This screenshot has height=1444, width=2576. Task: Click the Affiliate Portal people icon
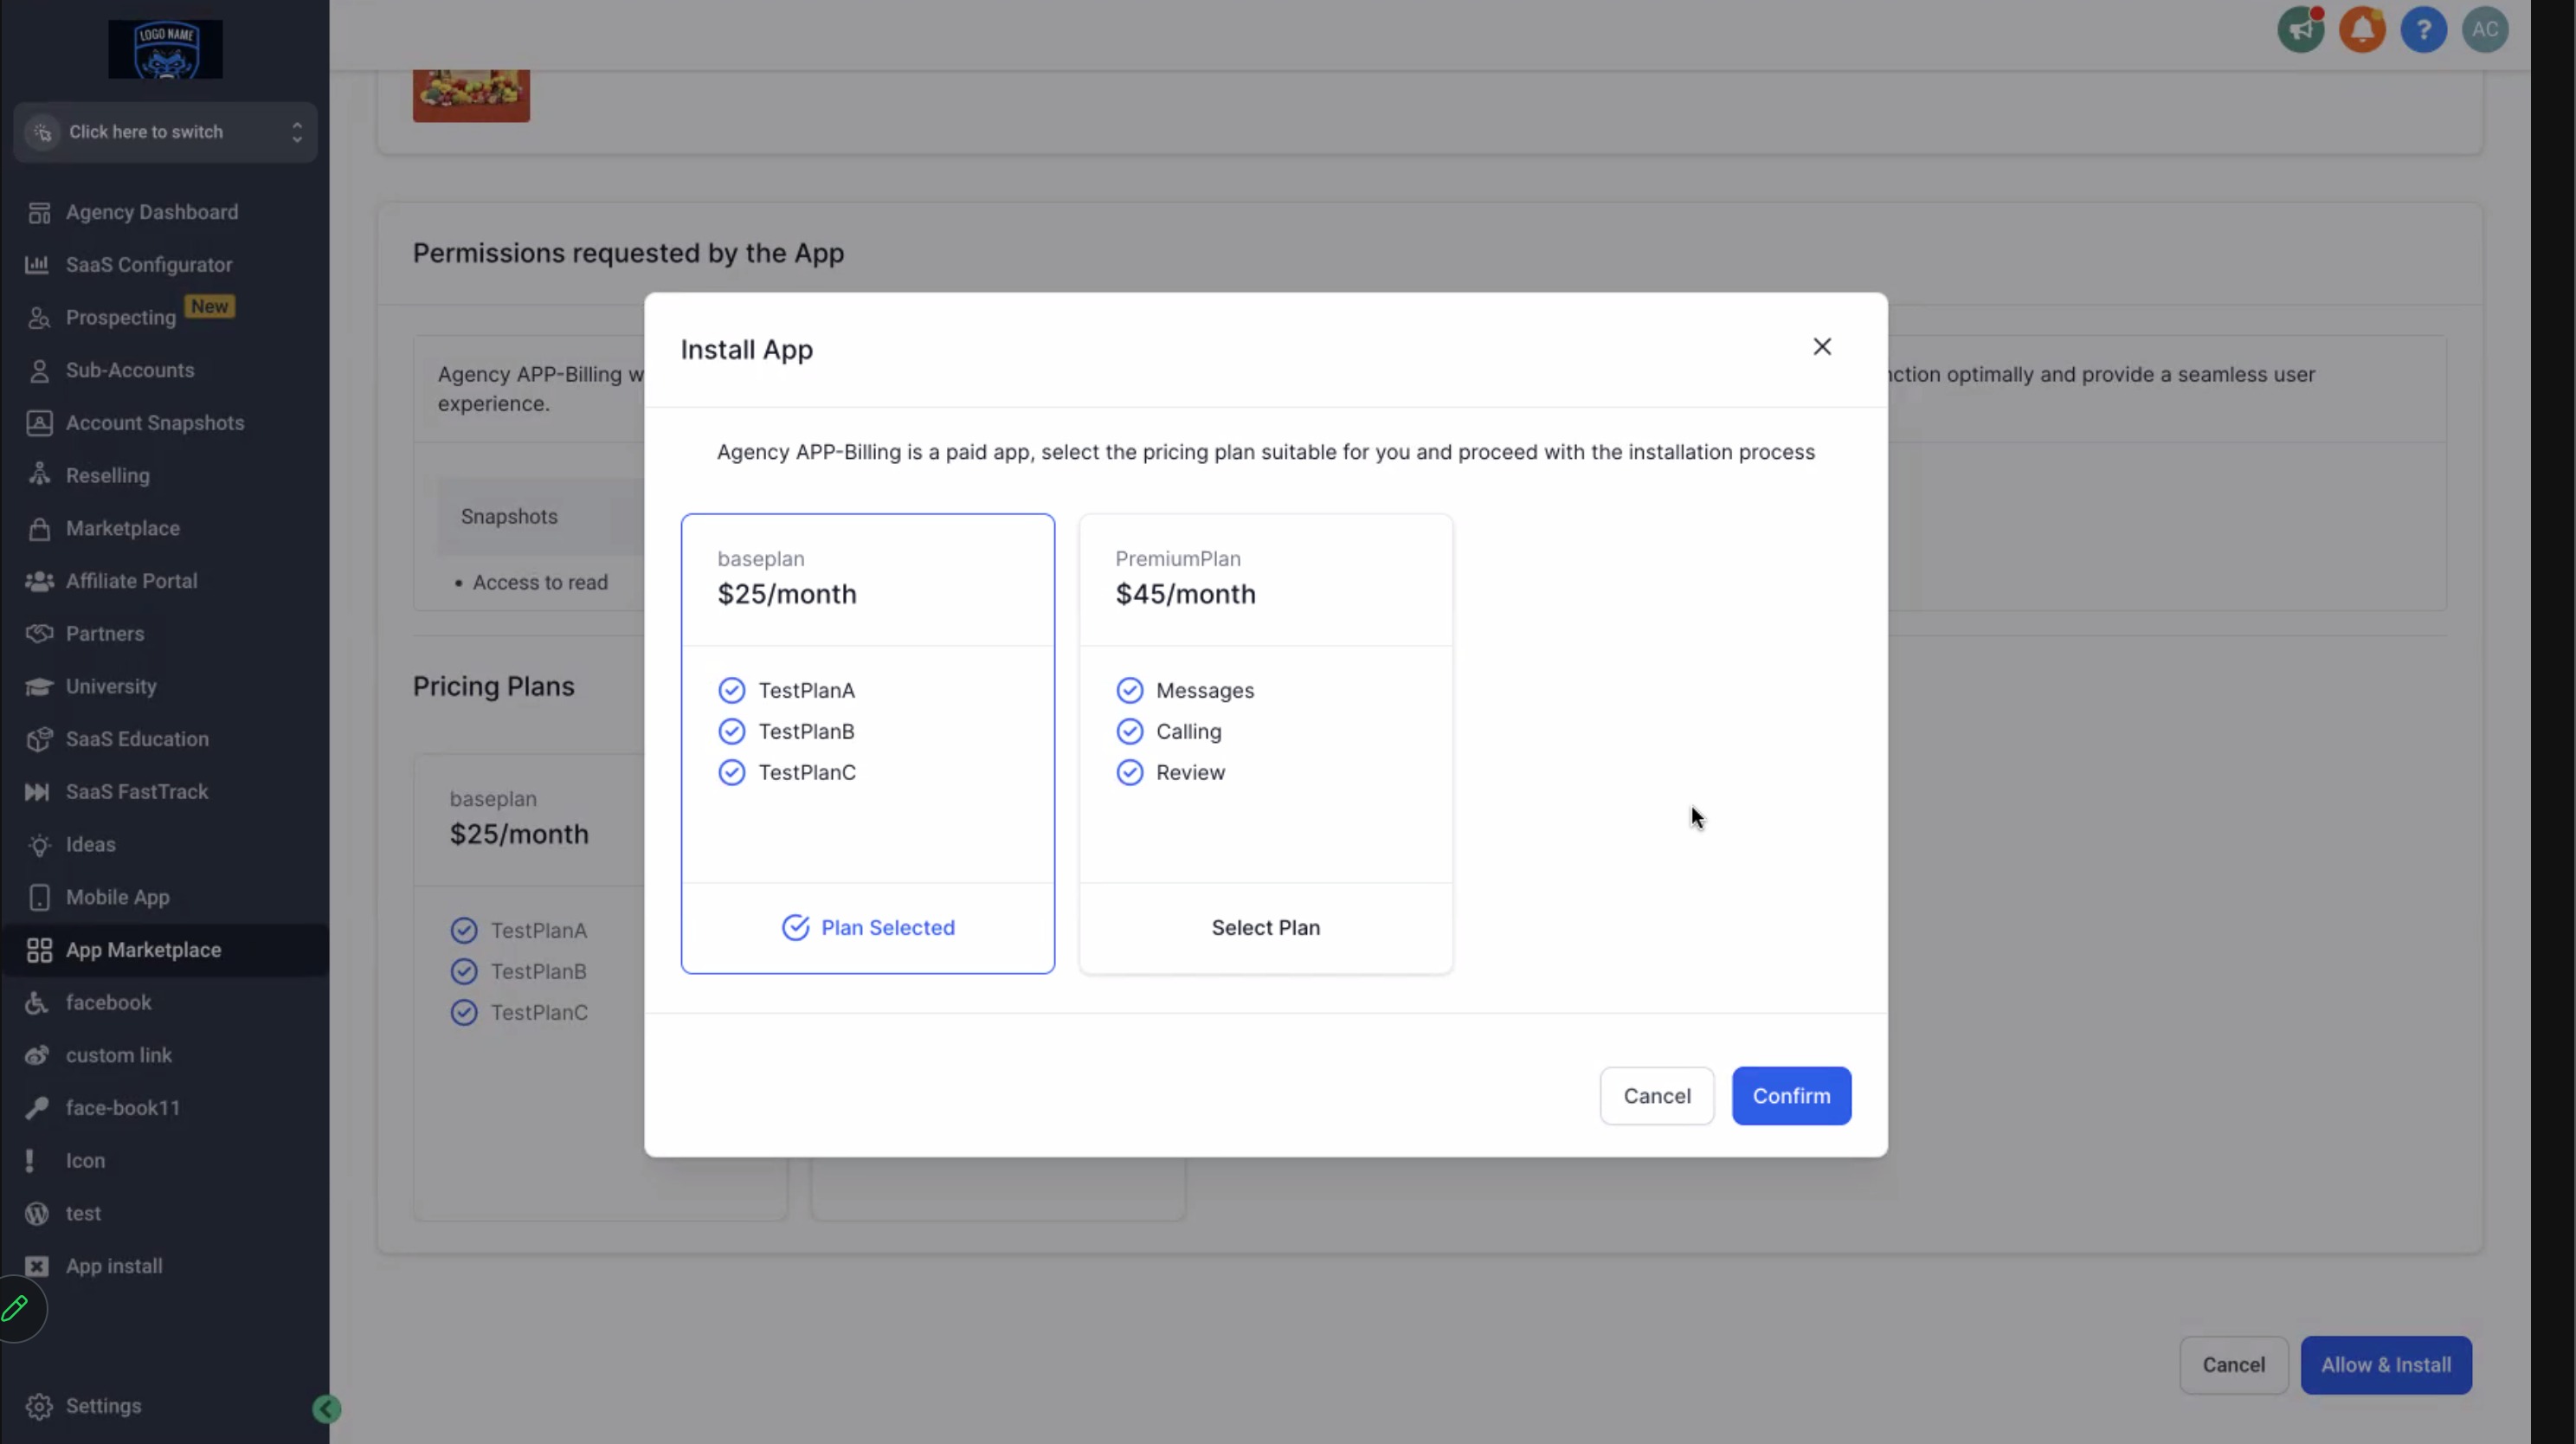click(x=39, y=581)
